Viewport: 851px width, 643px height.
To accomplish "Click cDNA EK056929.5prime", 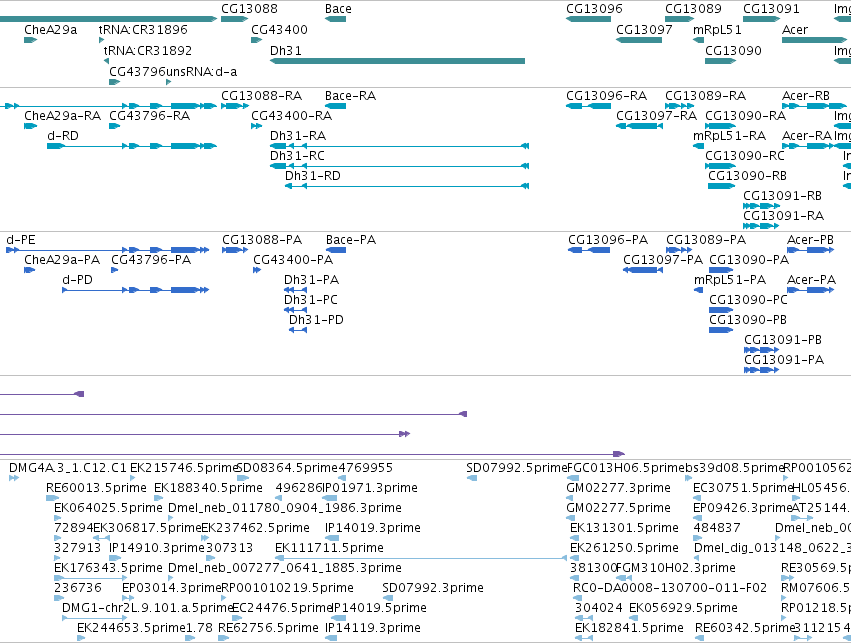I will click(x=683, y=607).
